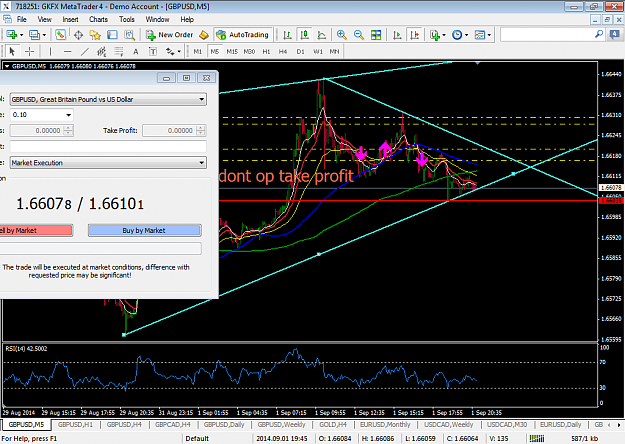Switch chart to Line Chart mode

(x=322, y=35)
